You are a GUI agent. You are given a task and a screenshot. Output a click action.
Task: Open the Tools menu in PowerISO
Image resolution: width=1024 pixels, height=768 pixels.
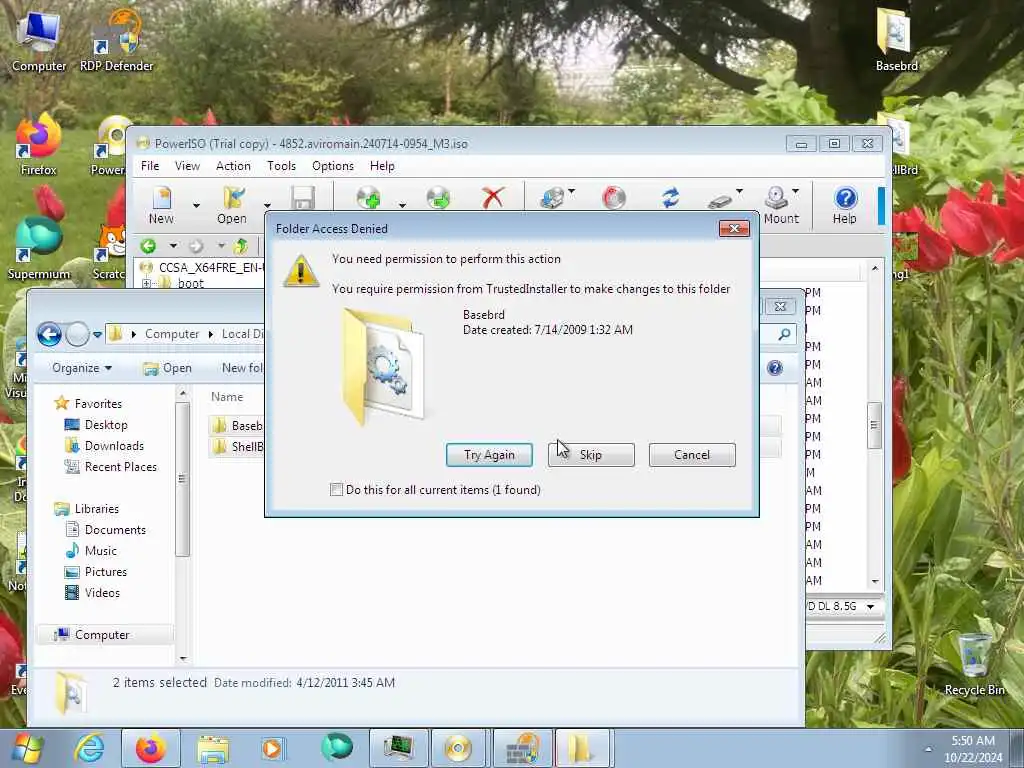click(281, 166)
